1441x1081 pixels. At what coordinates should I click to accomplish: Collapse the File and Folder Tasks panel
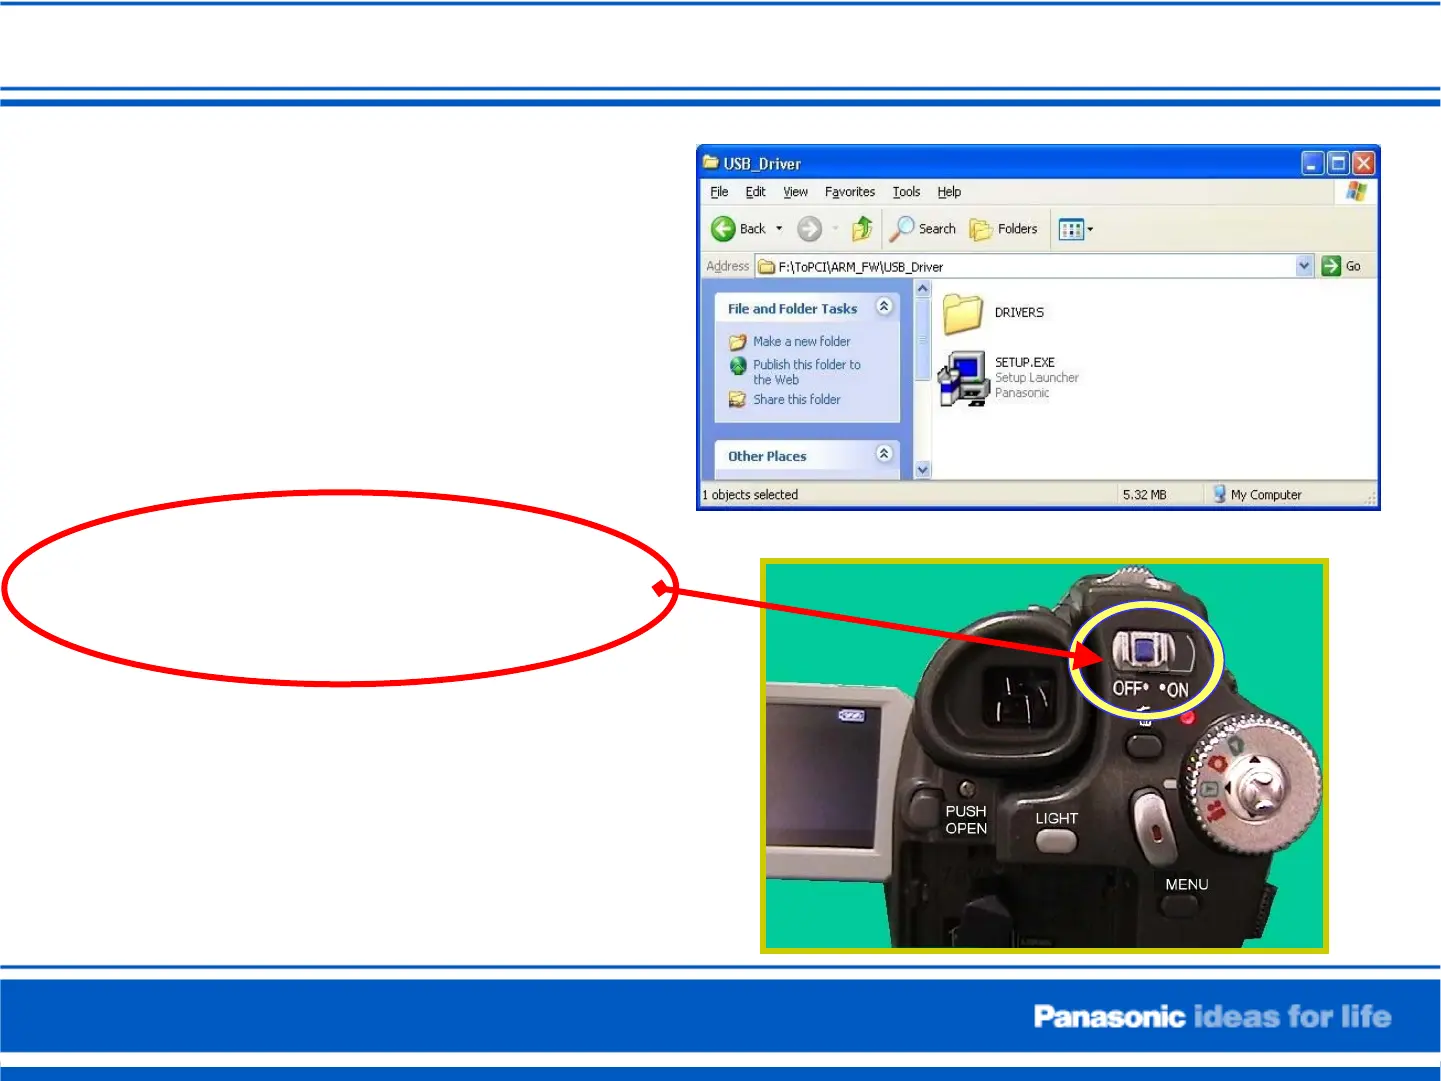click(x=884, y=307)
